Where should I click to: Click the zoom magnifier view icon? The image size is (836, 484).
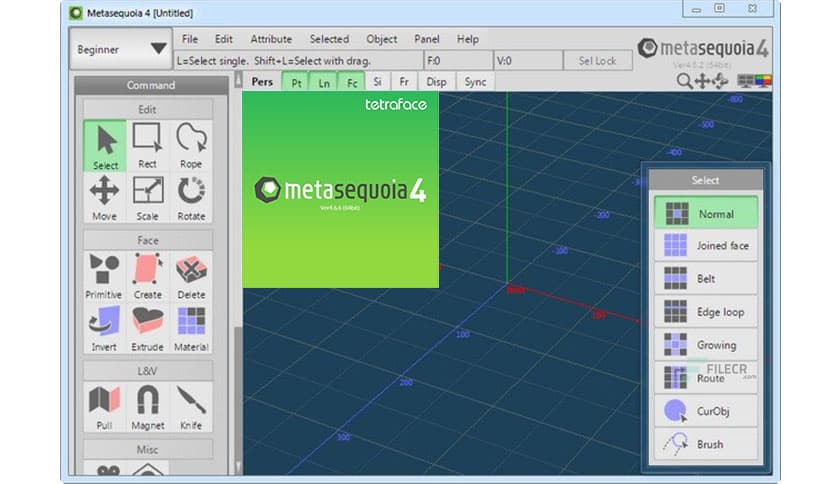[684, 81]
